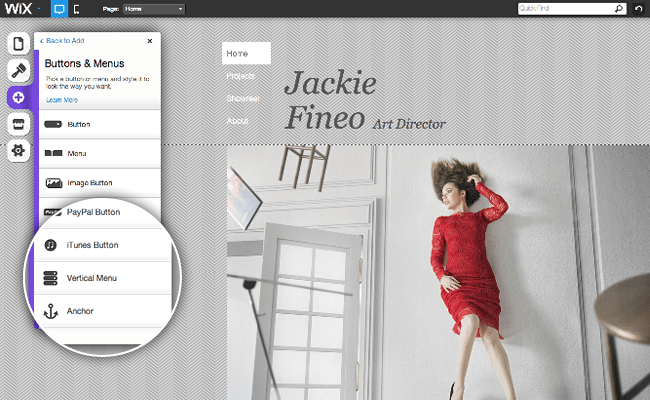Open the Design paintbrush sidebar icon

click(x=18, y=70)
